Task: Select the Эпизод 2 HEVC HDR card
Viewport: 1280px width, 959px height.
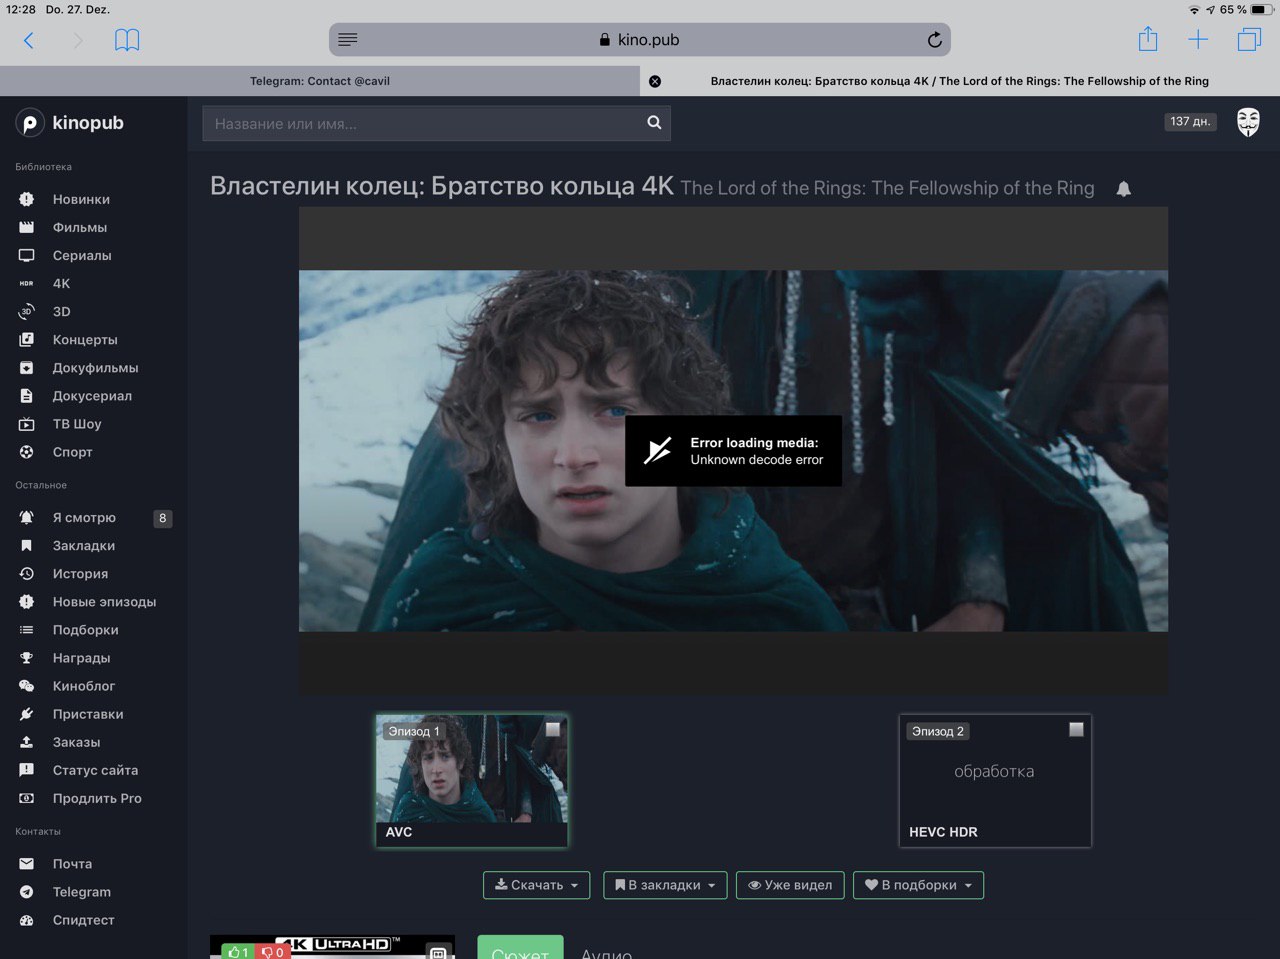Action: [995, 781]
